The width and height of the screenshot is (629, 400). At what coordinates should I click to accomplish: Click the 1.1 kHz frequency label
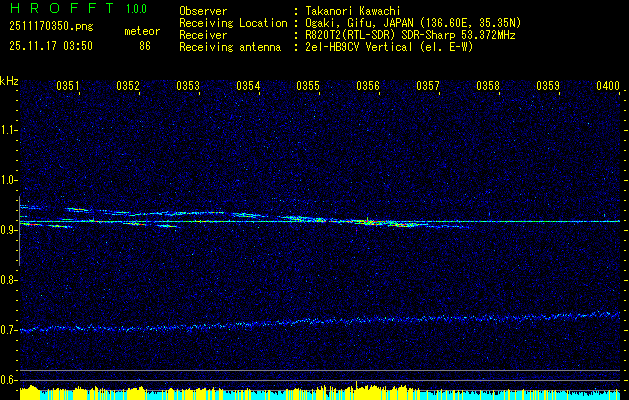9,129
